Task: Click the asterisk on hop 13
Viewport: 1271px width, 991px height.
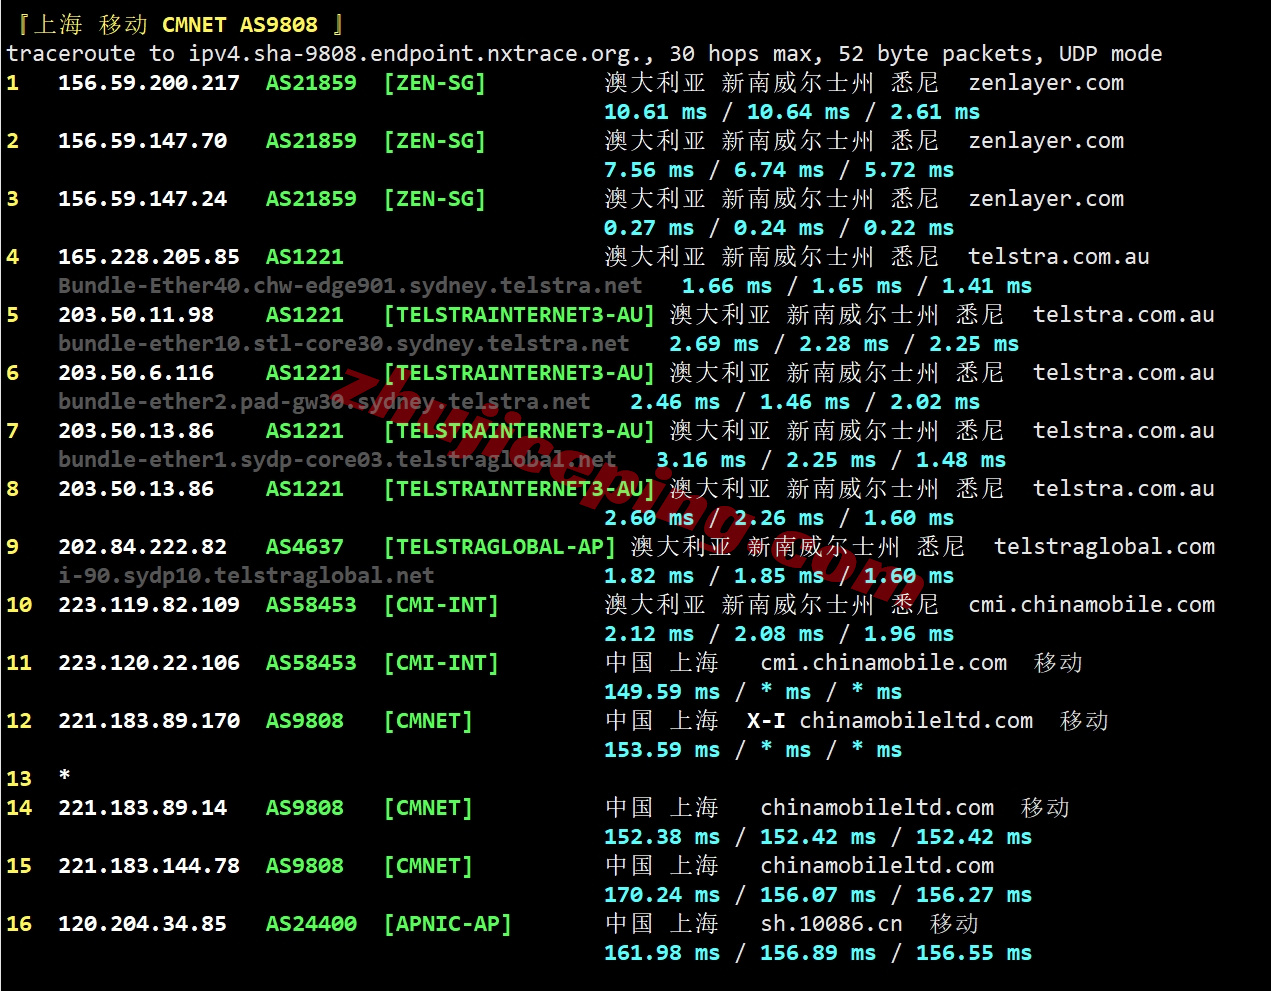Action: tap(65, 777)
